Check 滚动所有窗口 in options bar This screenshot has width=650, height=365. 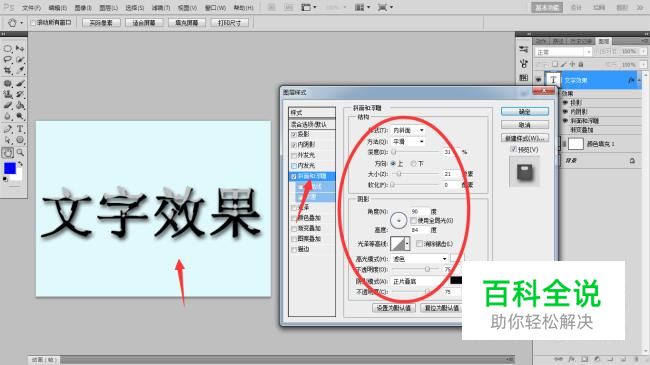pyautogui.click(x=33, y=23)
